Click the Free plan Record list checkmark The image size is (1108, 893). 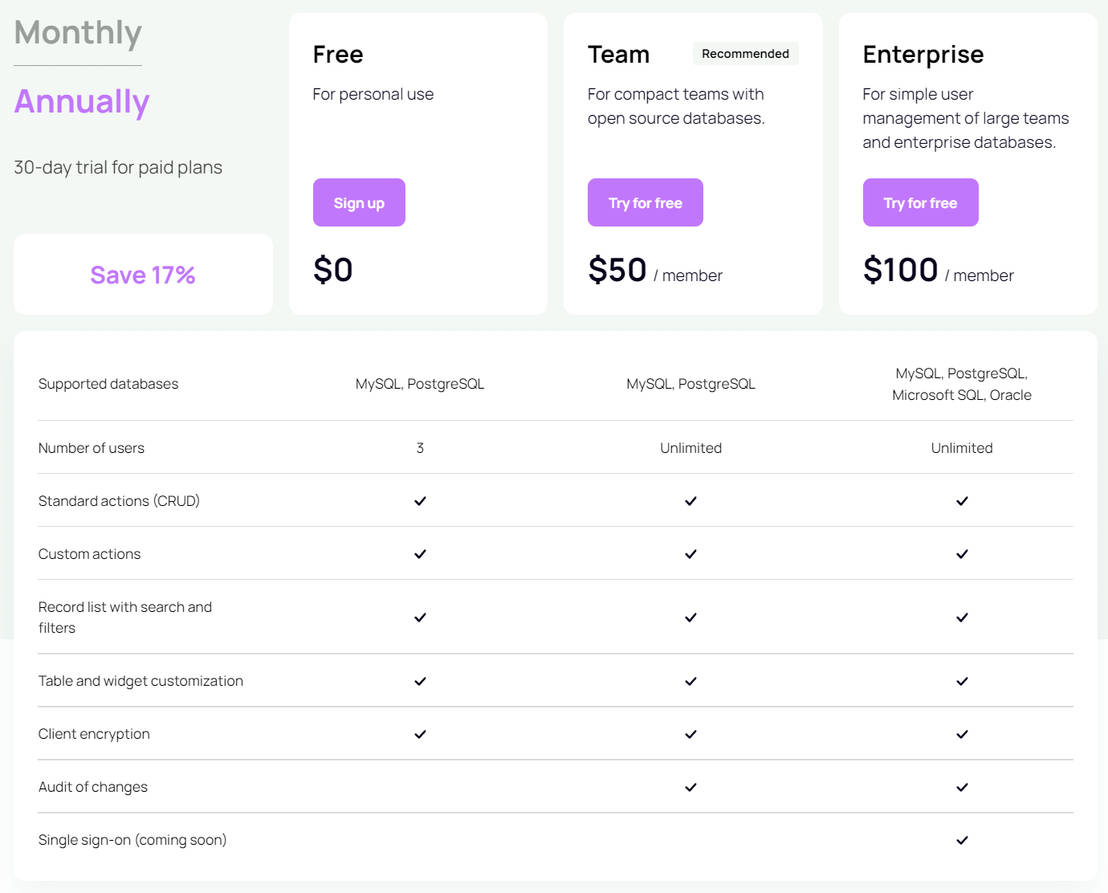pos(420,617)
